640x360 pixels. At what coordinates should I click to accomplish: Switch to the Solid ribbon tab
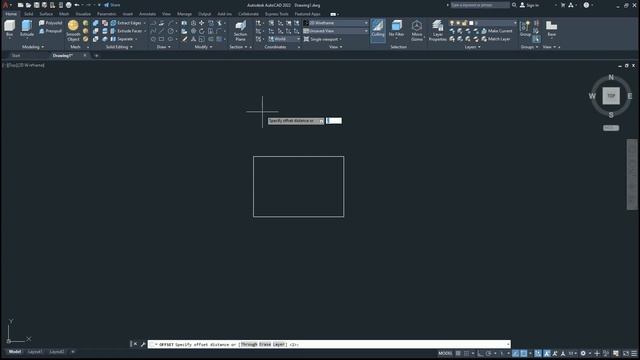(x=29, y=14)
